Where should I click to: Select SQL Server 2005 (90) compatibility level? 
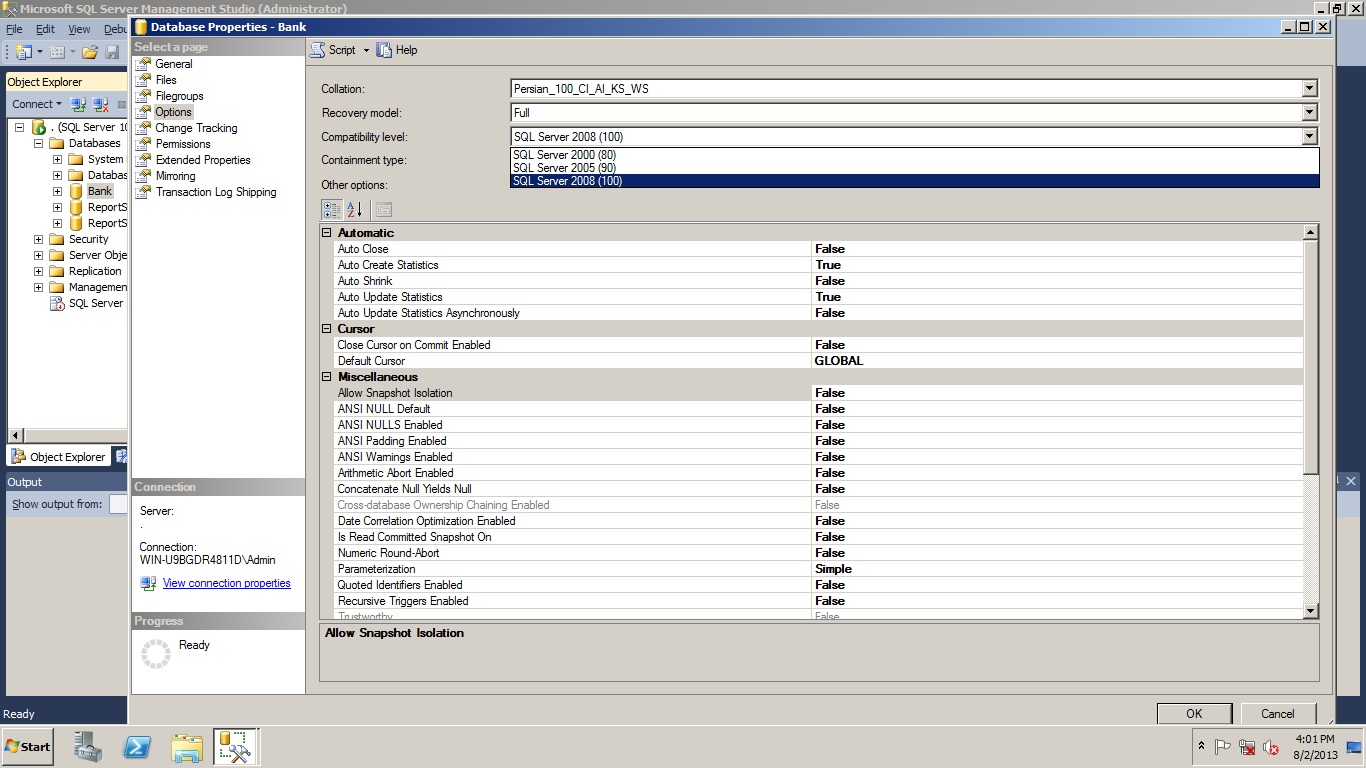[564, 168]
